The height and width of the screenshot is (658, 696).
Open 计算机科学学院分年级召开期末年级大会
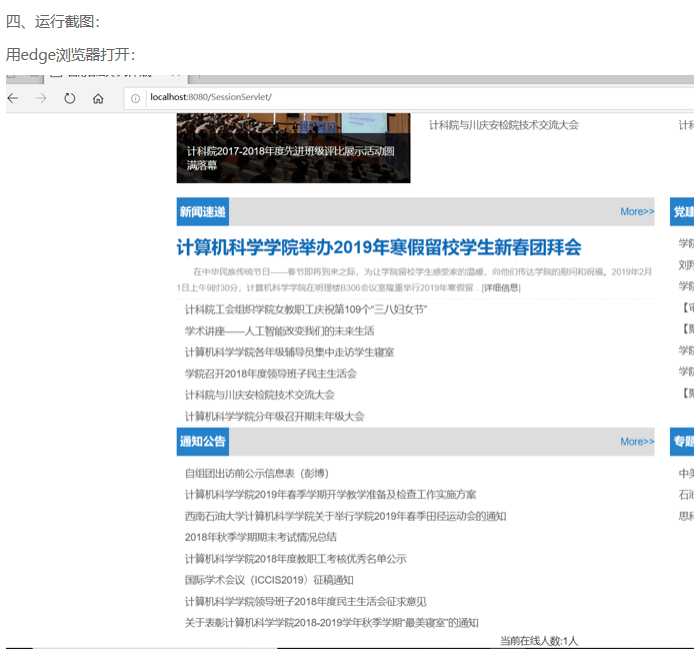click(274, 416)
